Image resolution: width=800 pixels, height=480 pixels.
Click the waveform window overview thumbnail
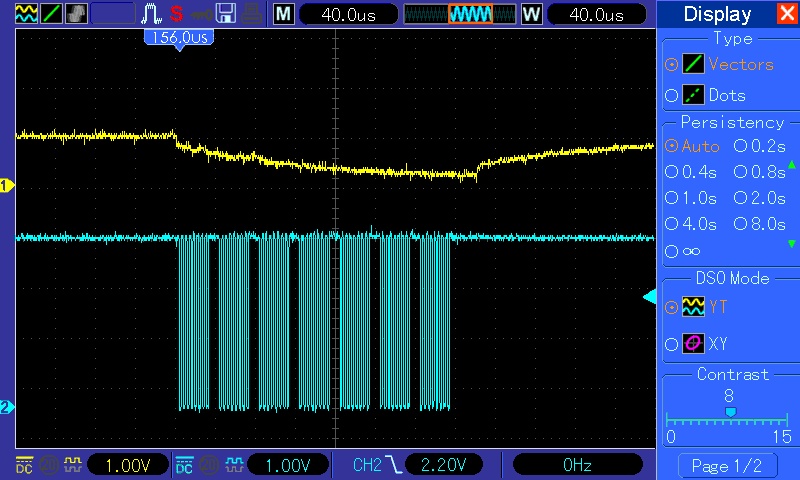459,14
